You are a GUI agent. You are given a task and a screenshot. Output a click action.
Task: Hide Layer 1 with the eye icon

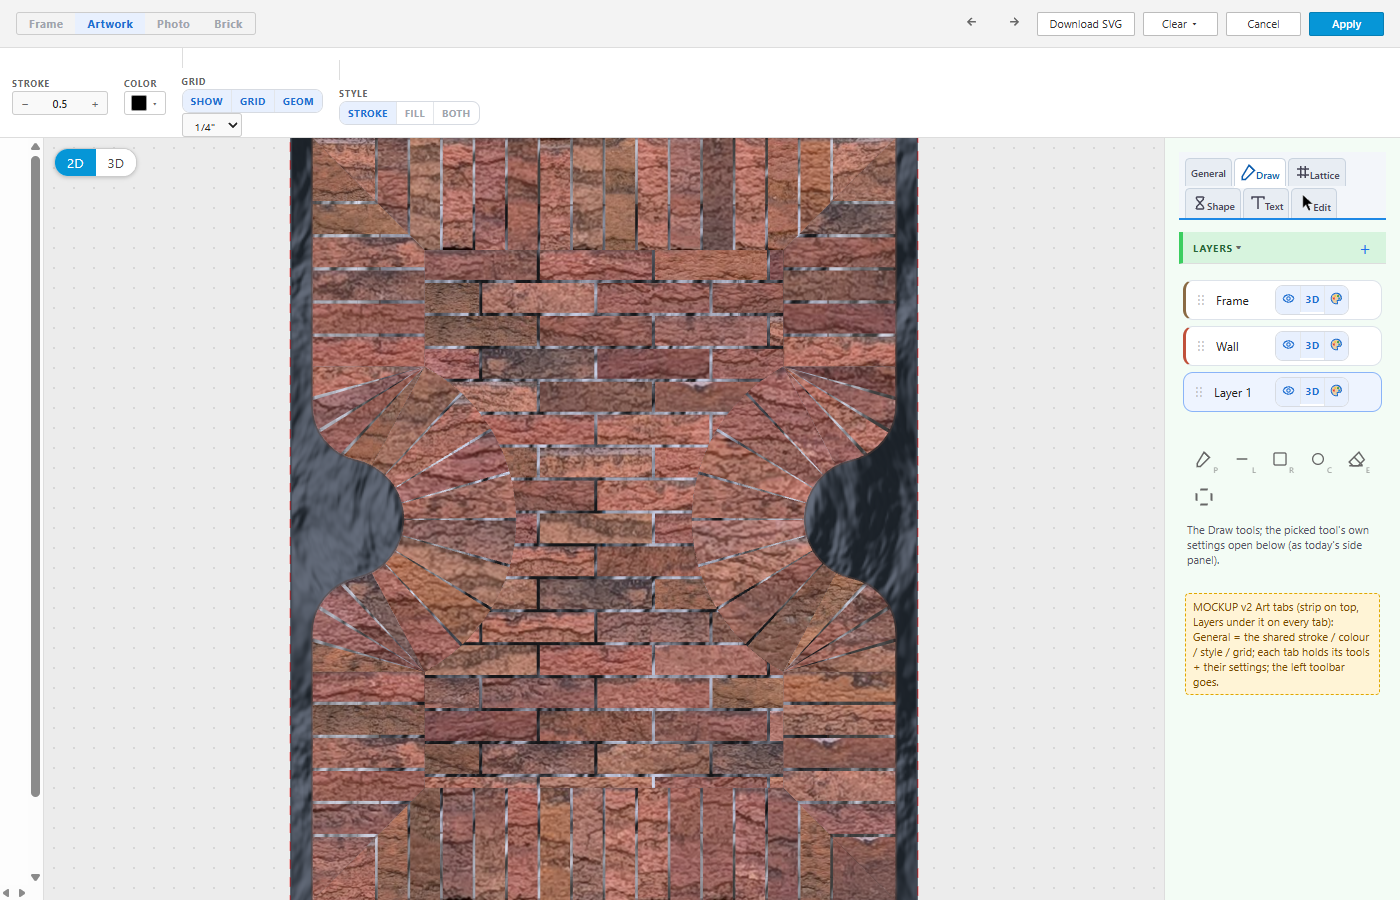coord(1288,391)
